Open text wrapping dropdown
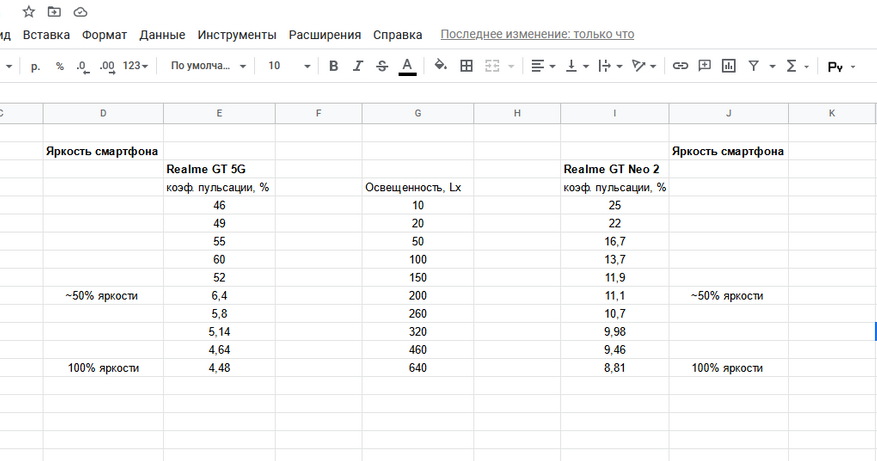Viewport: 877px width, 461px height. [610, 66]
